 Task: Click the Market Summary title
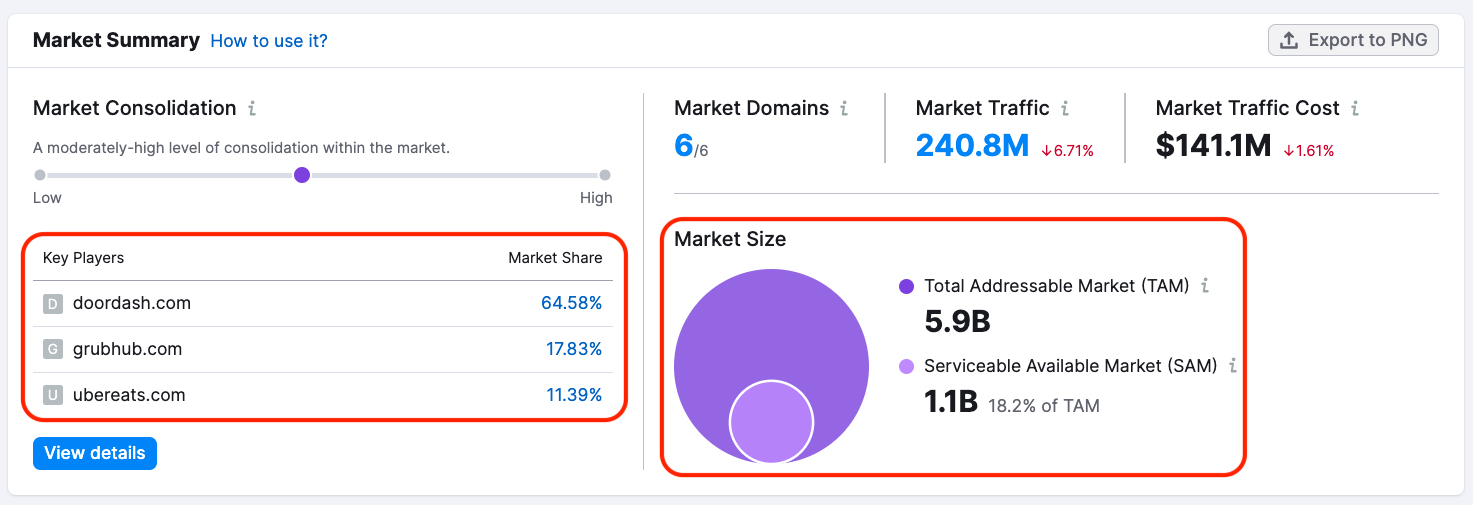coord(116,40)
